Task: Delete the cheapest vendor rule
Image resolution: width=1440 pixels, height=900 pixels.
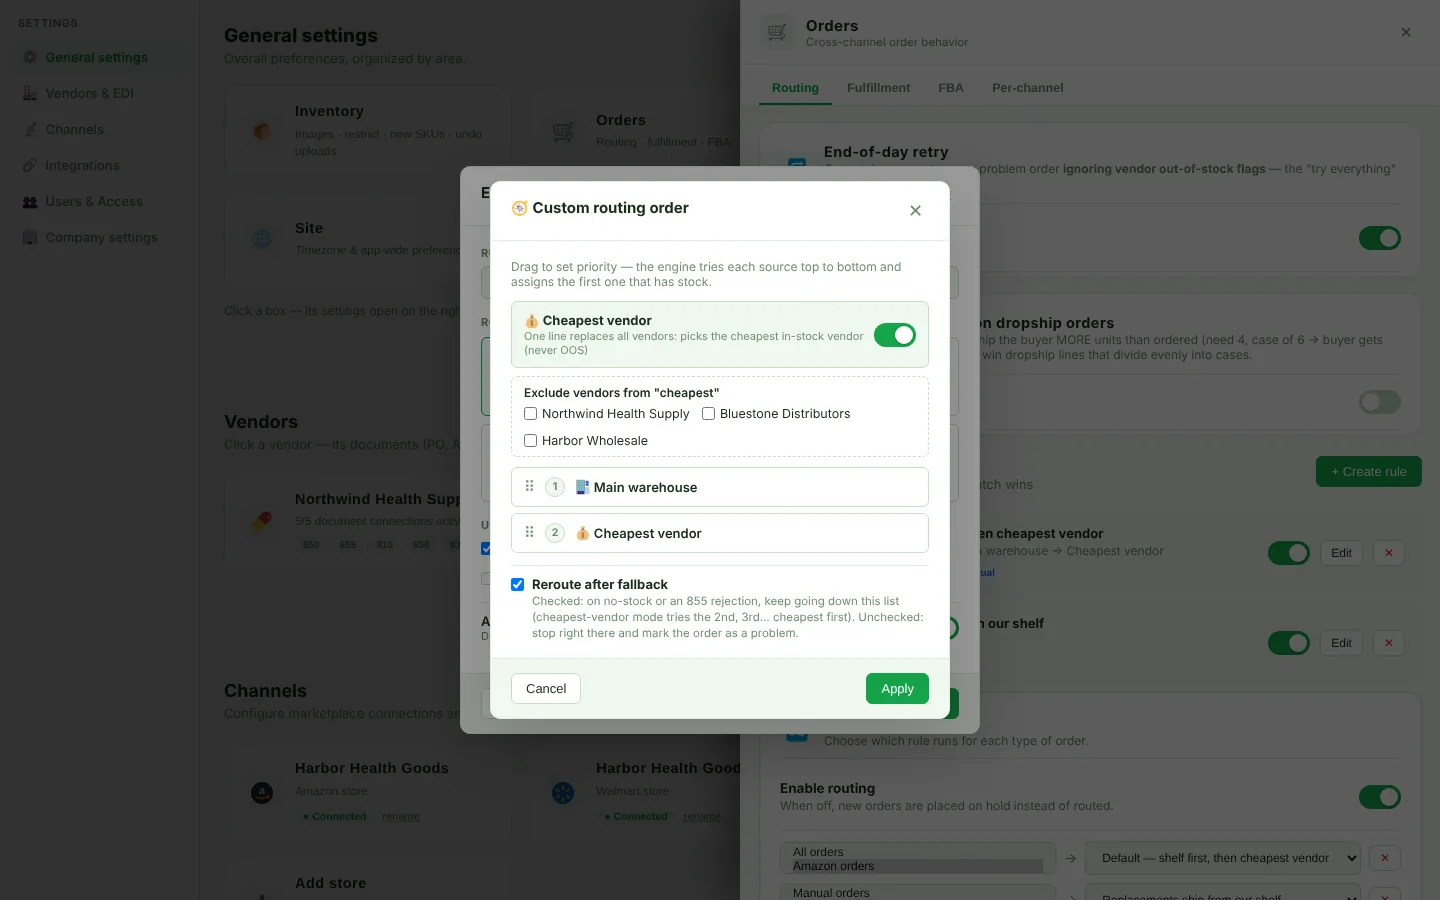Action: (x=1388, y=553)
